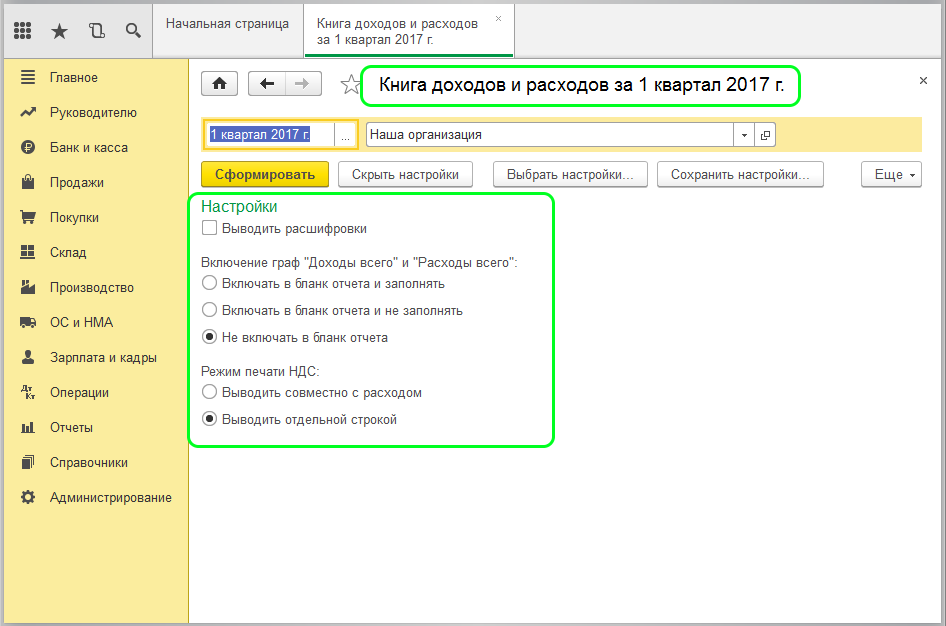Add report to favorites with star outline
Image resolution: width=946 pixels, height=626 pixels.
coord(349,85)
